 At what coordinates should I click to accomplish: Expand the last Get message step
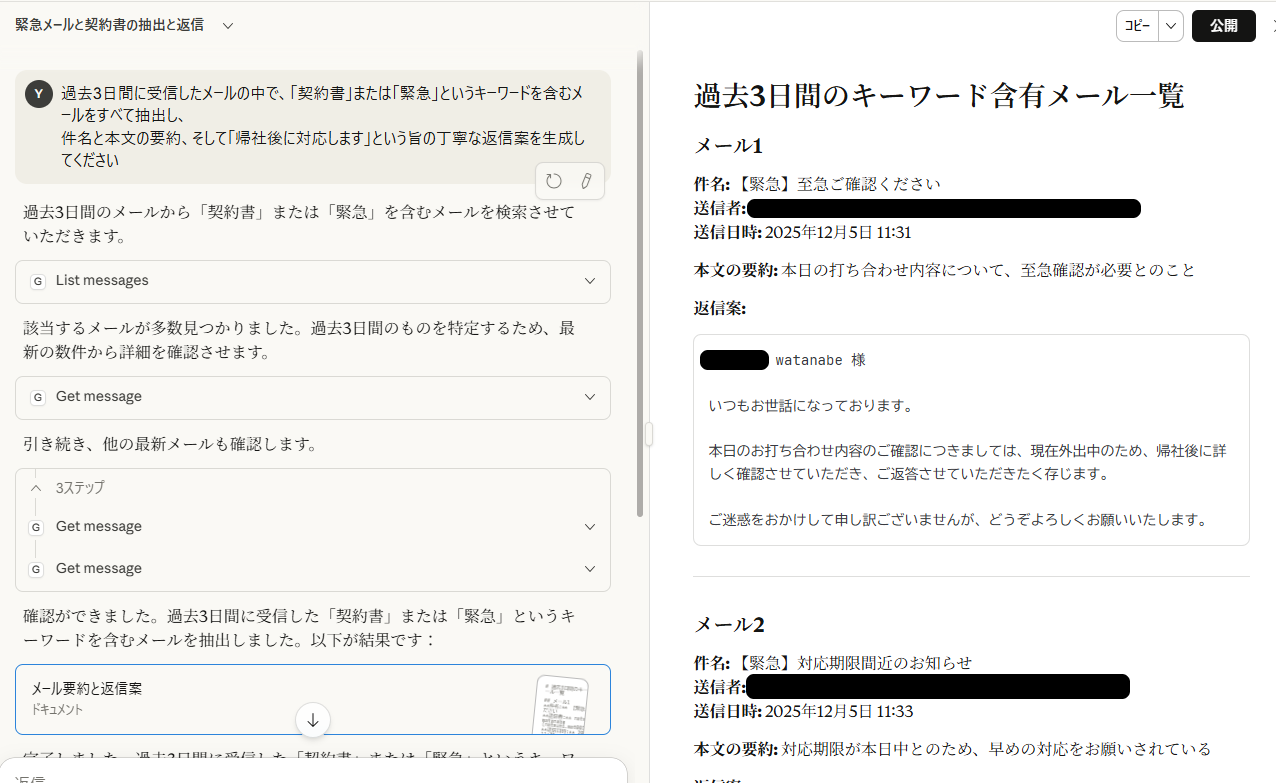(x=590, y=569)
